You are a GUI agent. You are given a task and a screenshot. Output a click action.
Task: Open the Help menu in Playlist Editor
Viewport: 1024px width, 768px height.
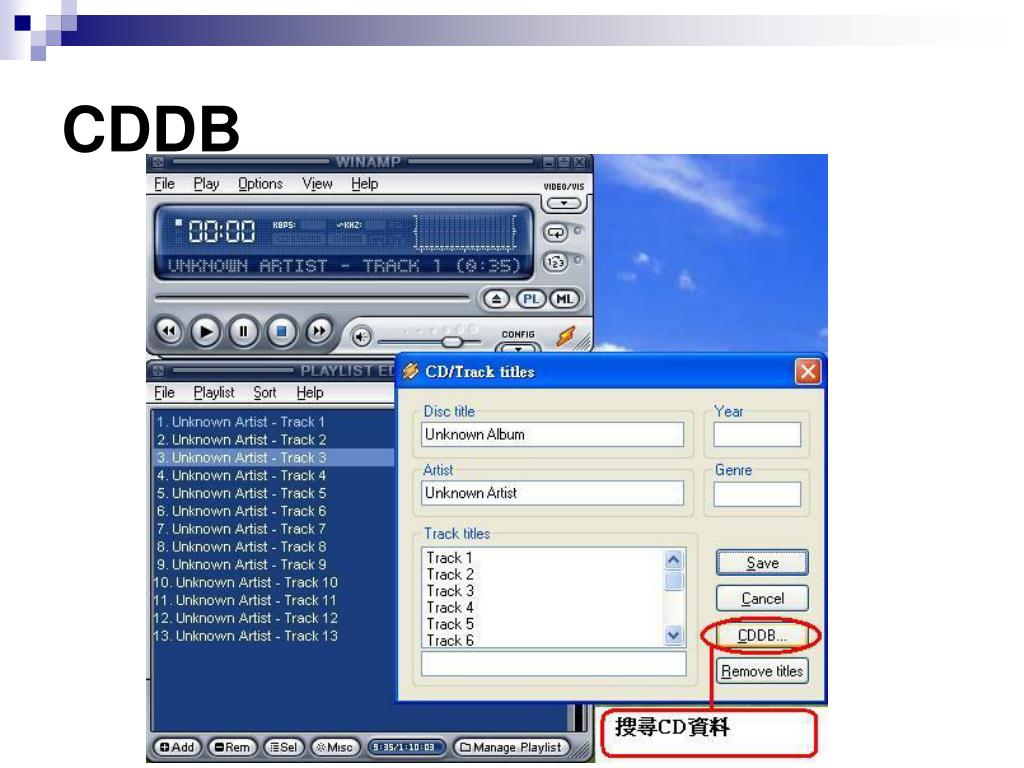pos(310,392)
